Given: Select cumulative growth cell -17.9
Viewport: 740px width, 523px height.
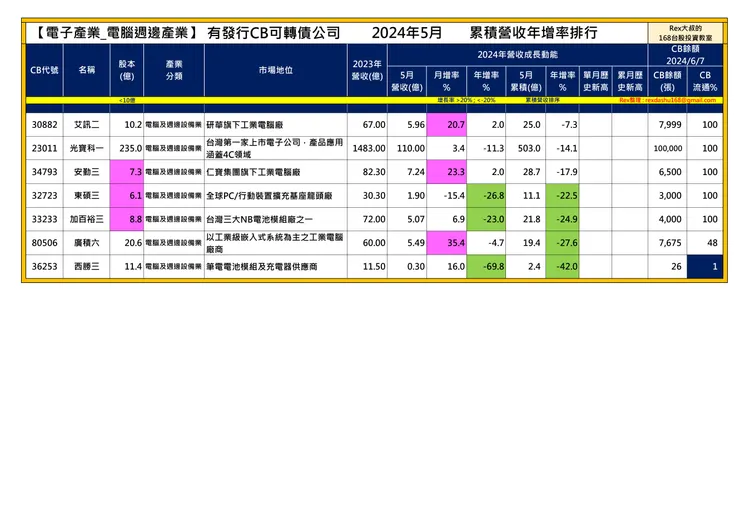Looking at the screenshot, I should click(x=562, y=172).
